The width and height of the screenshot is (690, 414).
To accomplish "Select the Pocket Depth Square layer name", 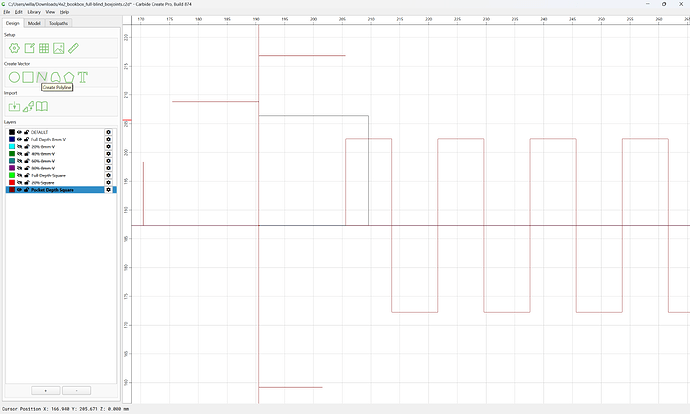I will click(x=52, y=190).
